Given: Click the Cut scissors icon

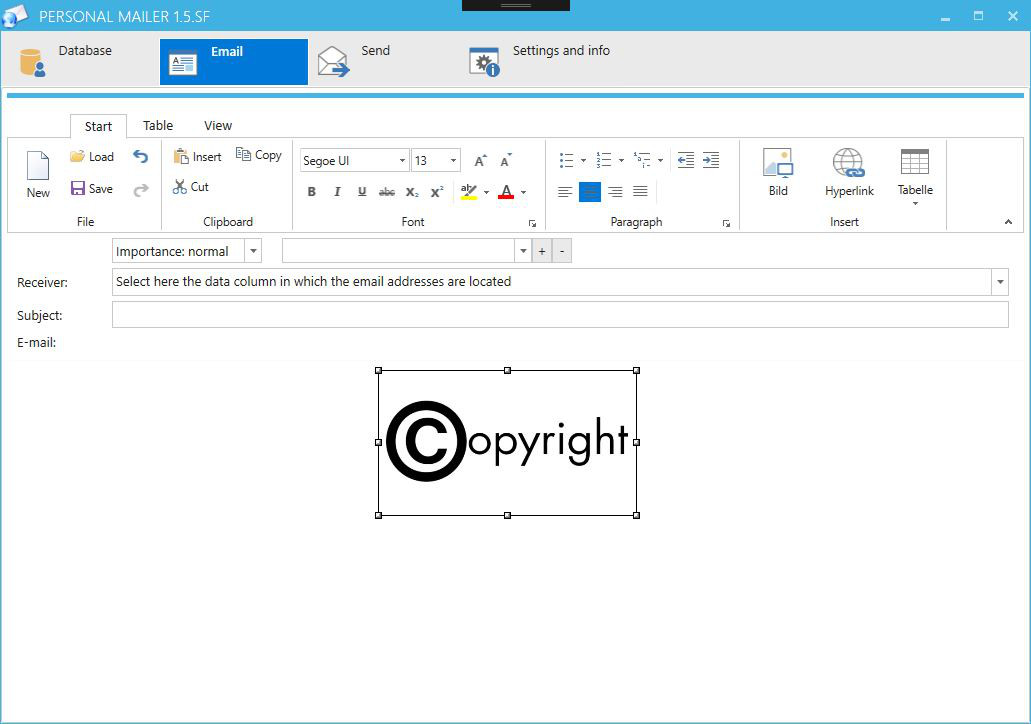Looking at the screenshot, I should pyautogui.click(x=180, y=187).
